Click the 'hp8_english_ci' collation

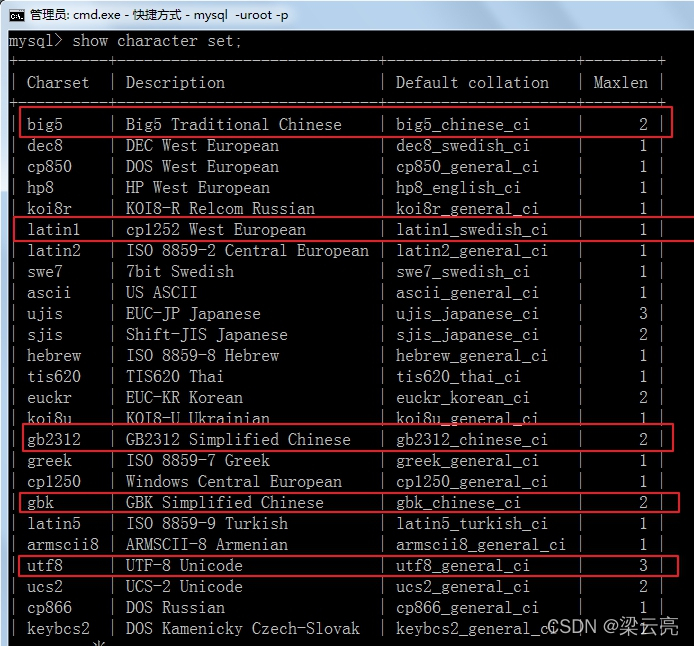[458, 188]
